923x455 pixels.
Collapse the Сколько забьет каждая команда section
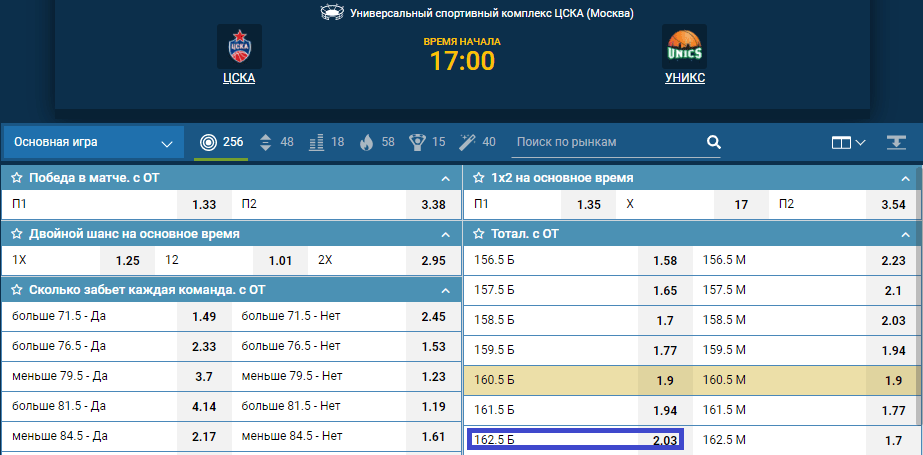pos(446,290)
